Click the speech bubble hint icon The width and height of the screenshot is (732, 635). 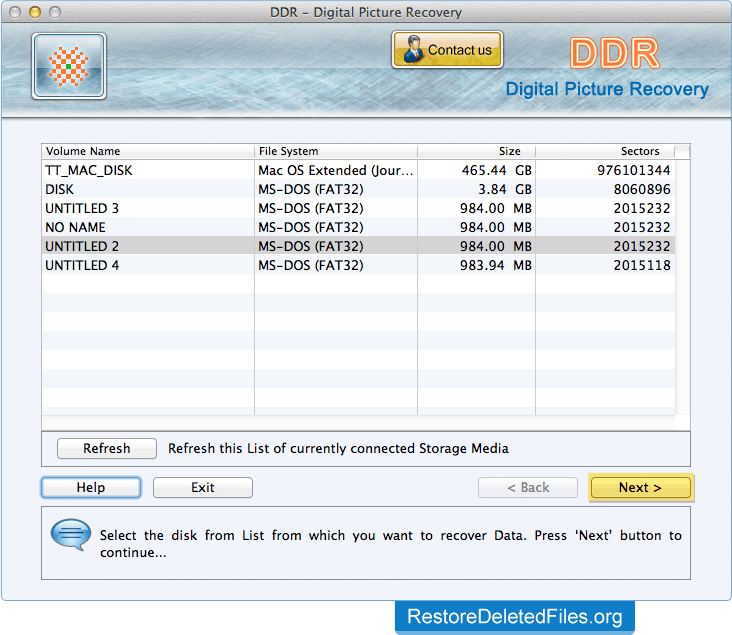pyautogui.click(x=70, y=534)
